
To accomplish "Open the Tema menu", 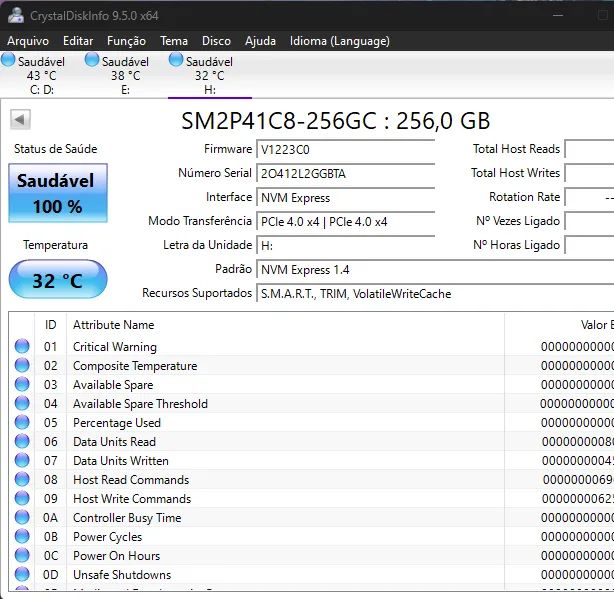I will point(174,41).
